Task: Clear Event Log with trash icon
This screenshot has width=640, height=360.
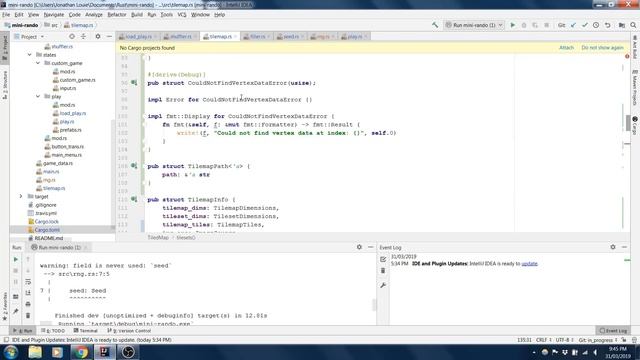Action: 383,271
